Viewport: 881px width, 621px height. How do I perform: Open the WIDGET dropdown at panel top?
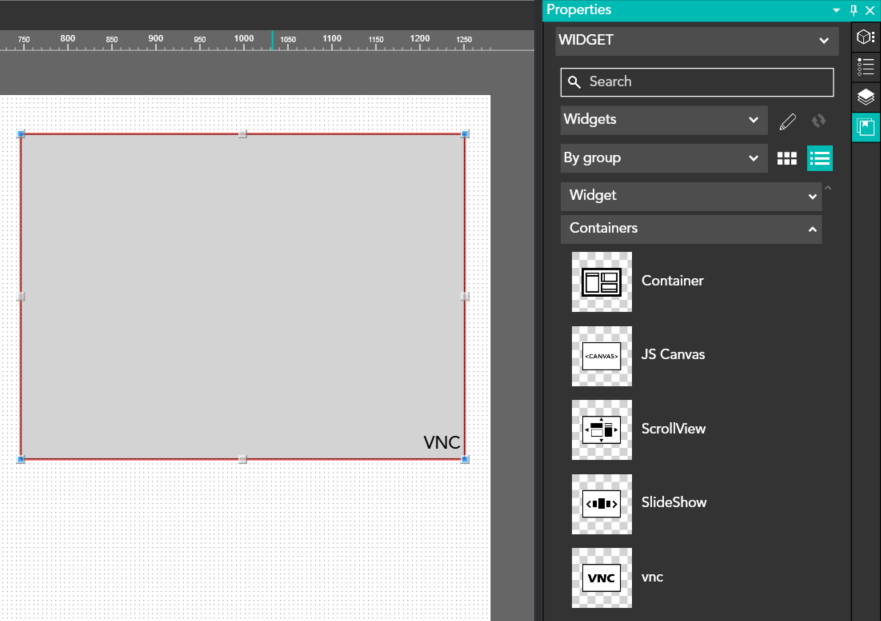pyautogui.click(x=696, y=41)
